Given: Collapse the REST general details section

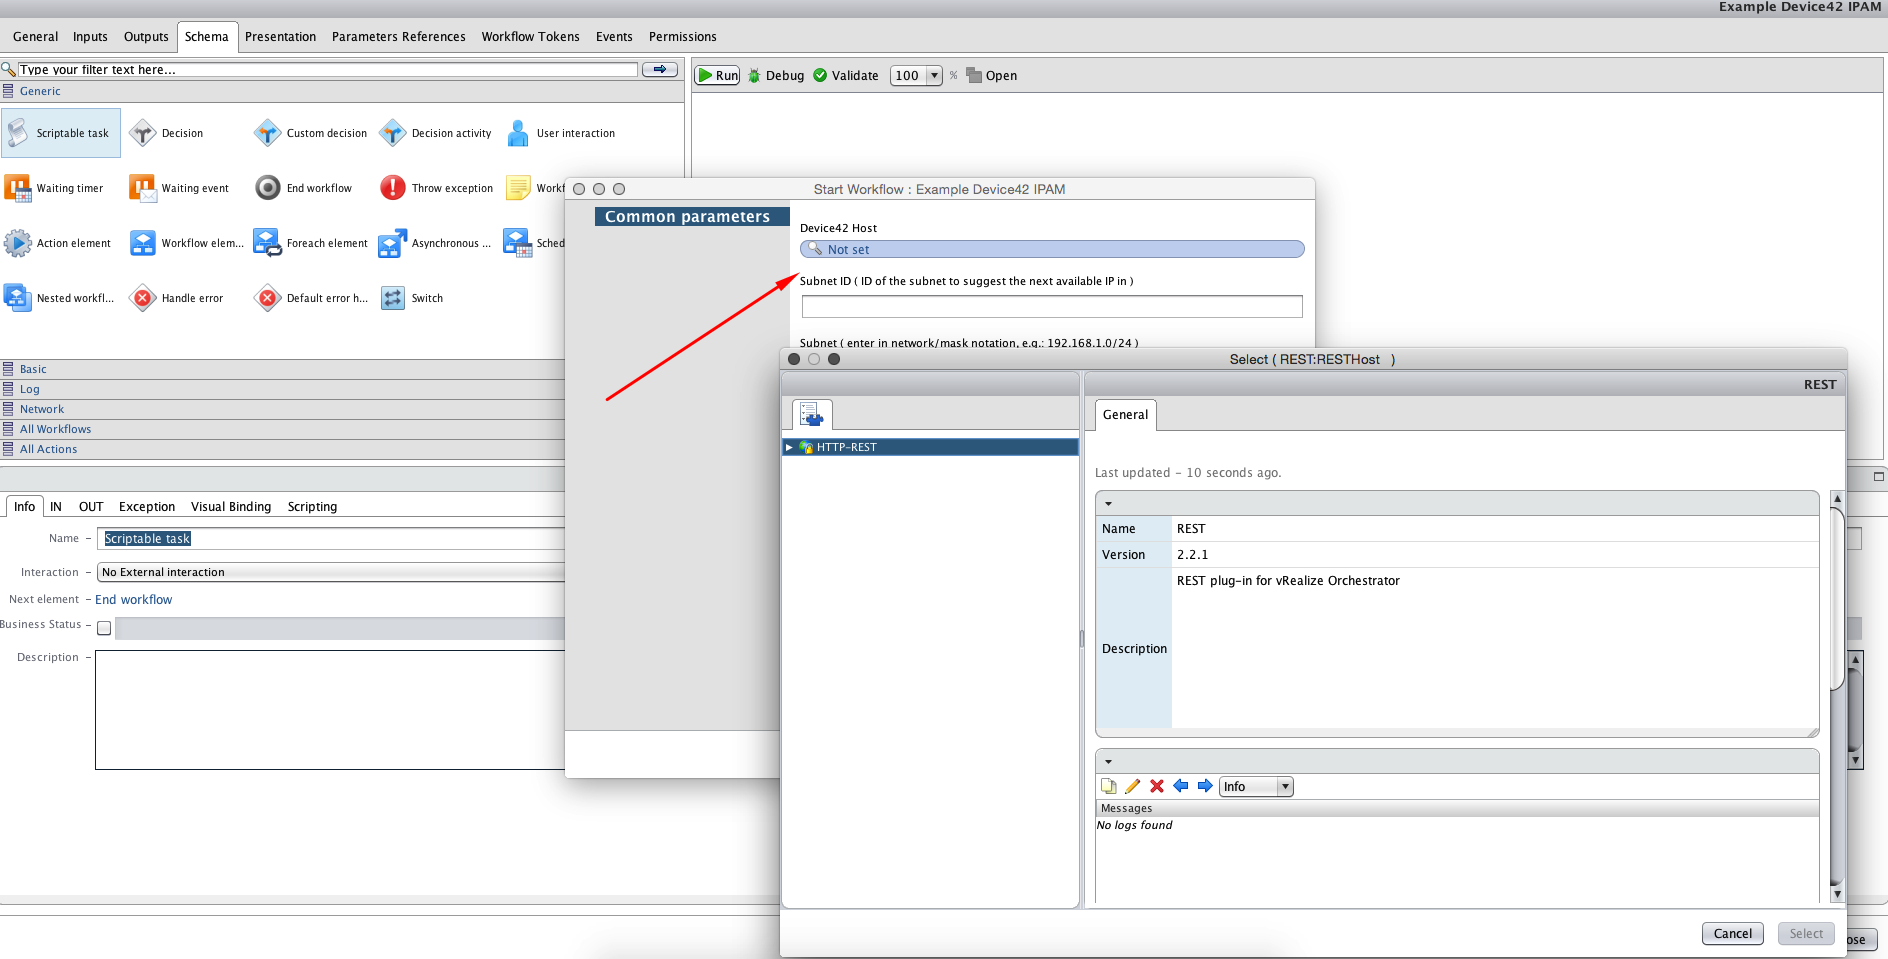Looking at the screenshot, I should point(1108,503).
